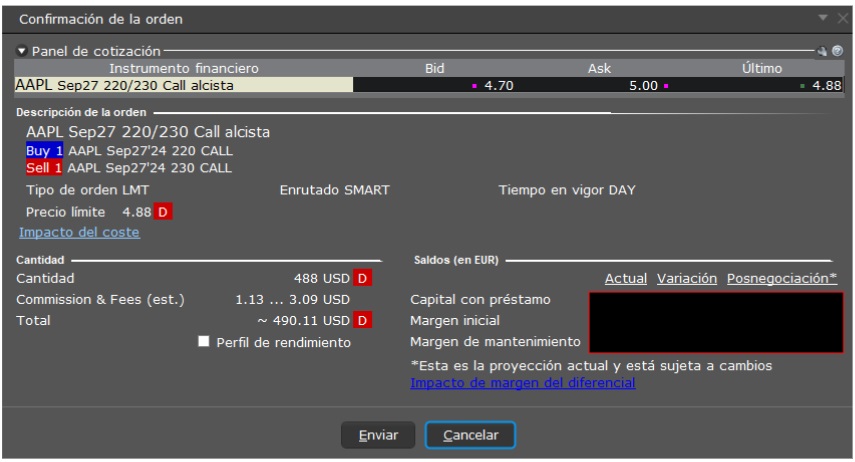This screenshot has width=855, height=462.
Task: Click the Instrumento financiero column header
Action: (184, 68)
